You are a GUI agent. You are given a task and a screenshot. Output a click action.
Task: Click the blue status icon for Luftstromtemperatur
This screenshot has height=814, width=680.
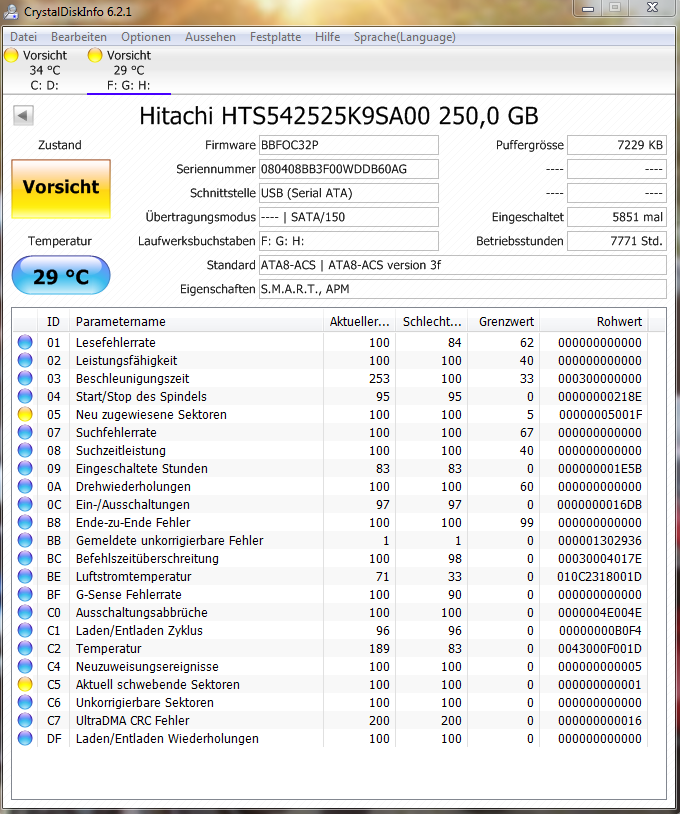(x=25, y=576)
